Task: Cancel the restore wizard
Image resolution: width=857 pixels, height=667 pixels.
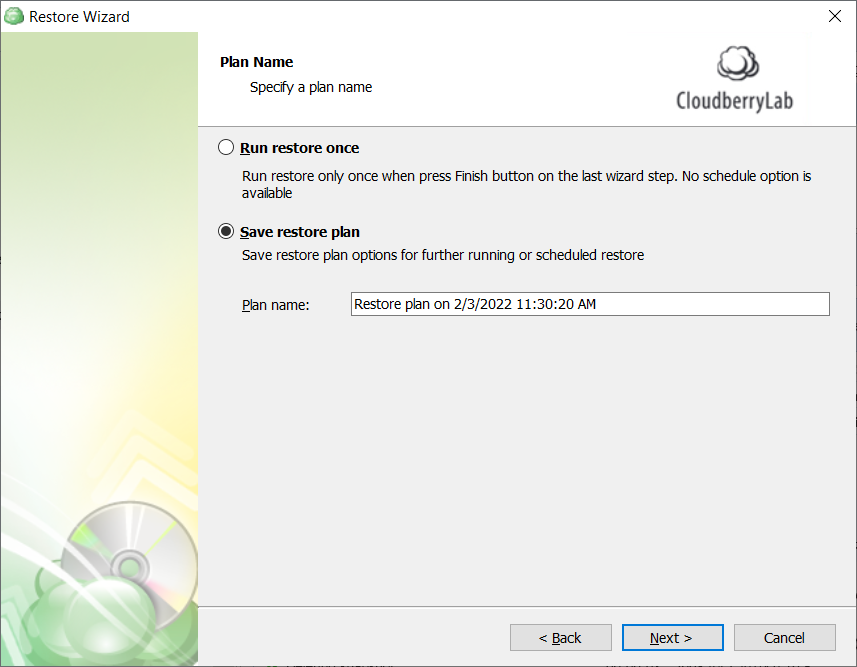Action: pyautogui.click(x=784, y=637)
